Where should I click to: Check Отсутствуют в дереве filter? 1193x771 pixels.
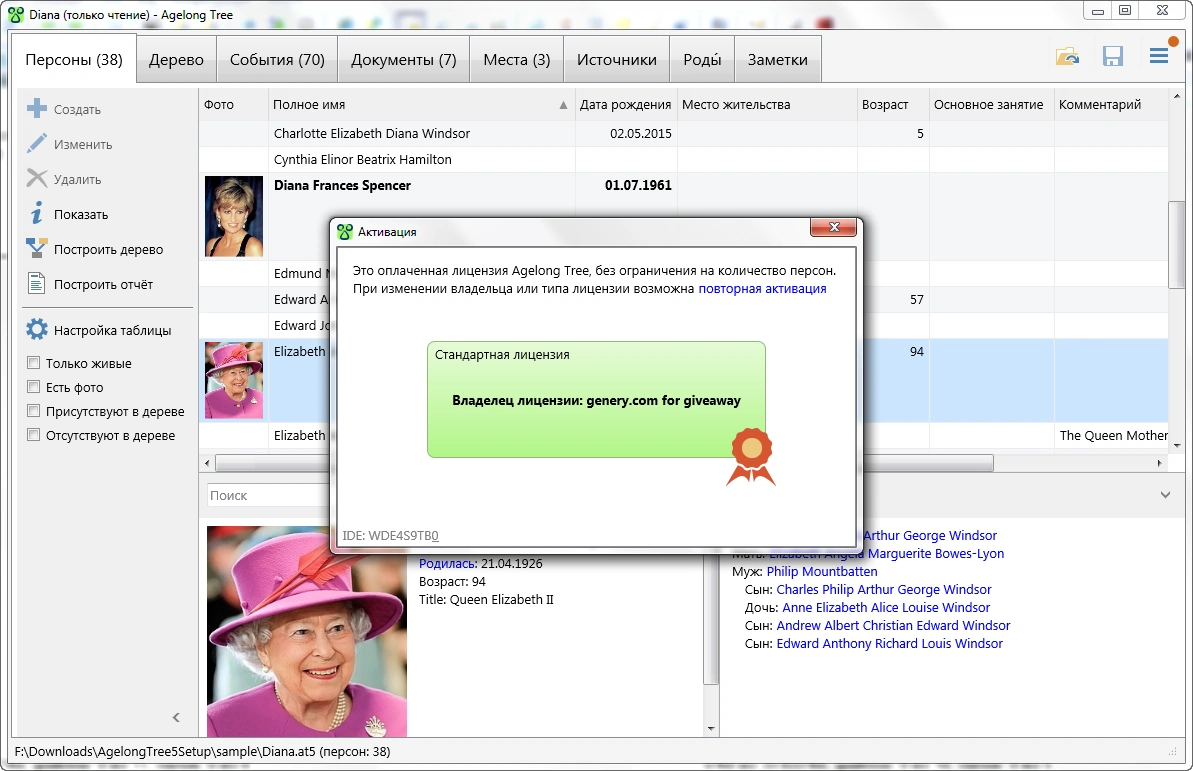coord(33,435)
